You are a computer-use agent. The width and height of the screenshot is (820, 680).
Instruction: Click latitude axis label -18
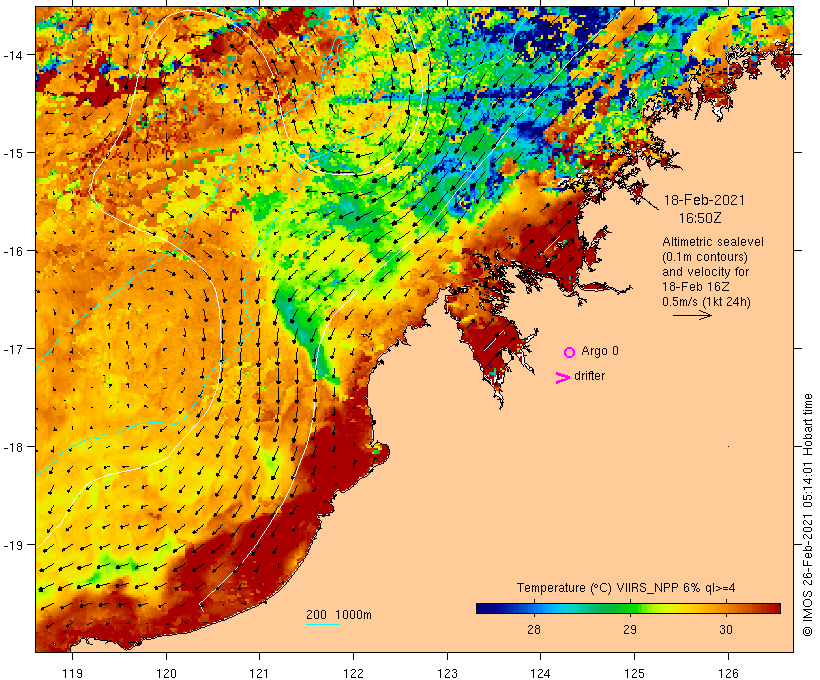coord(12,447)
